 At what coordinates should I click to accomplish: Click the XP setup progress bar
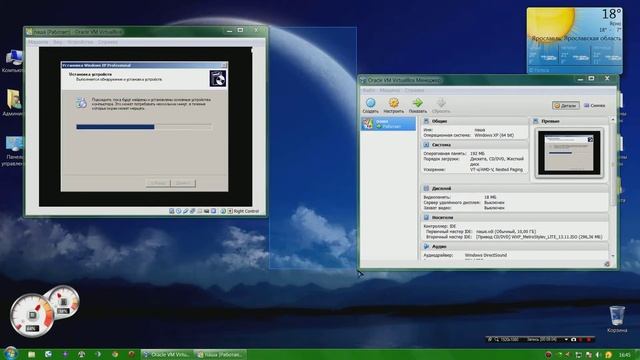click(x=144, y=127)
